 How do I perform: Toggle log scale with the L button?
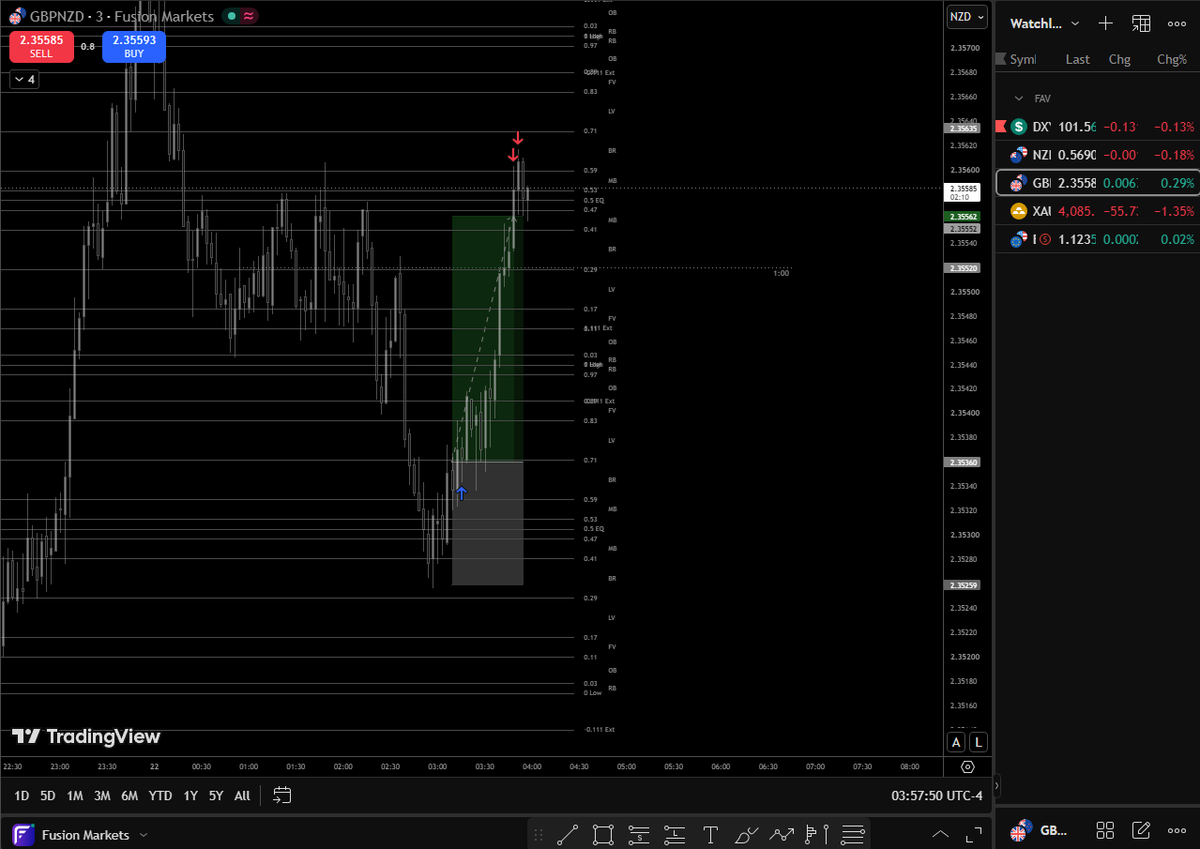(x=977, y=742)
